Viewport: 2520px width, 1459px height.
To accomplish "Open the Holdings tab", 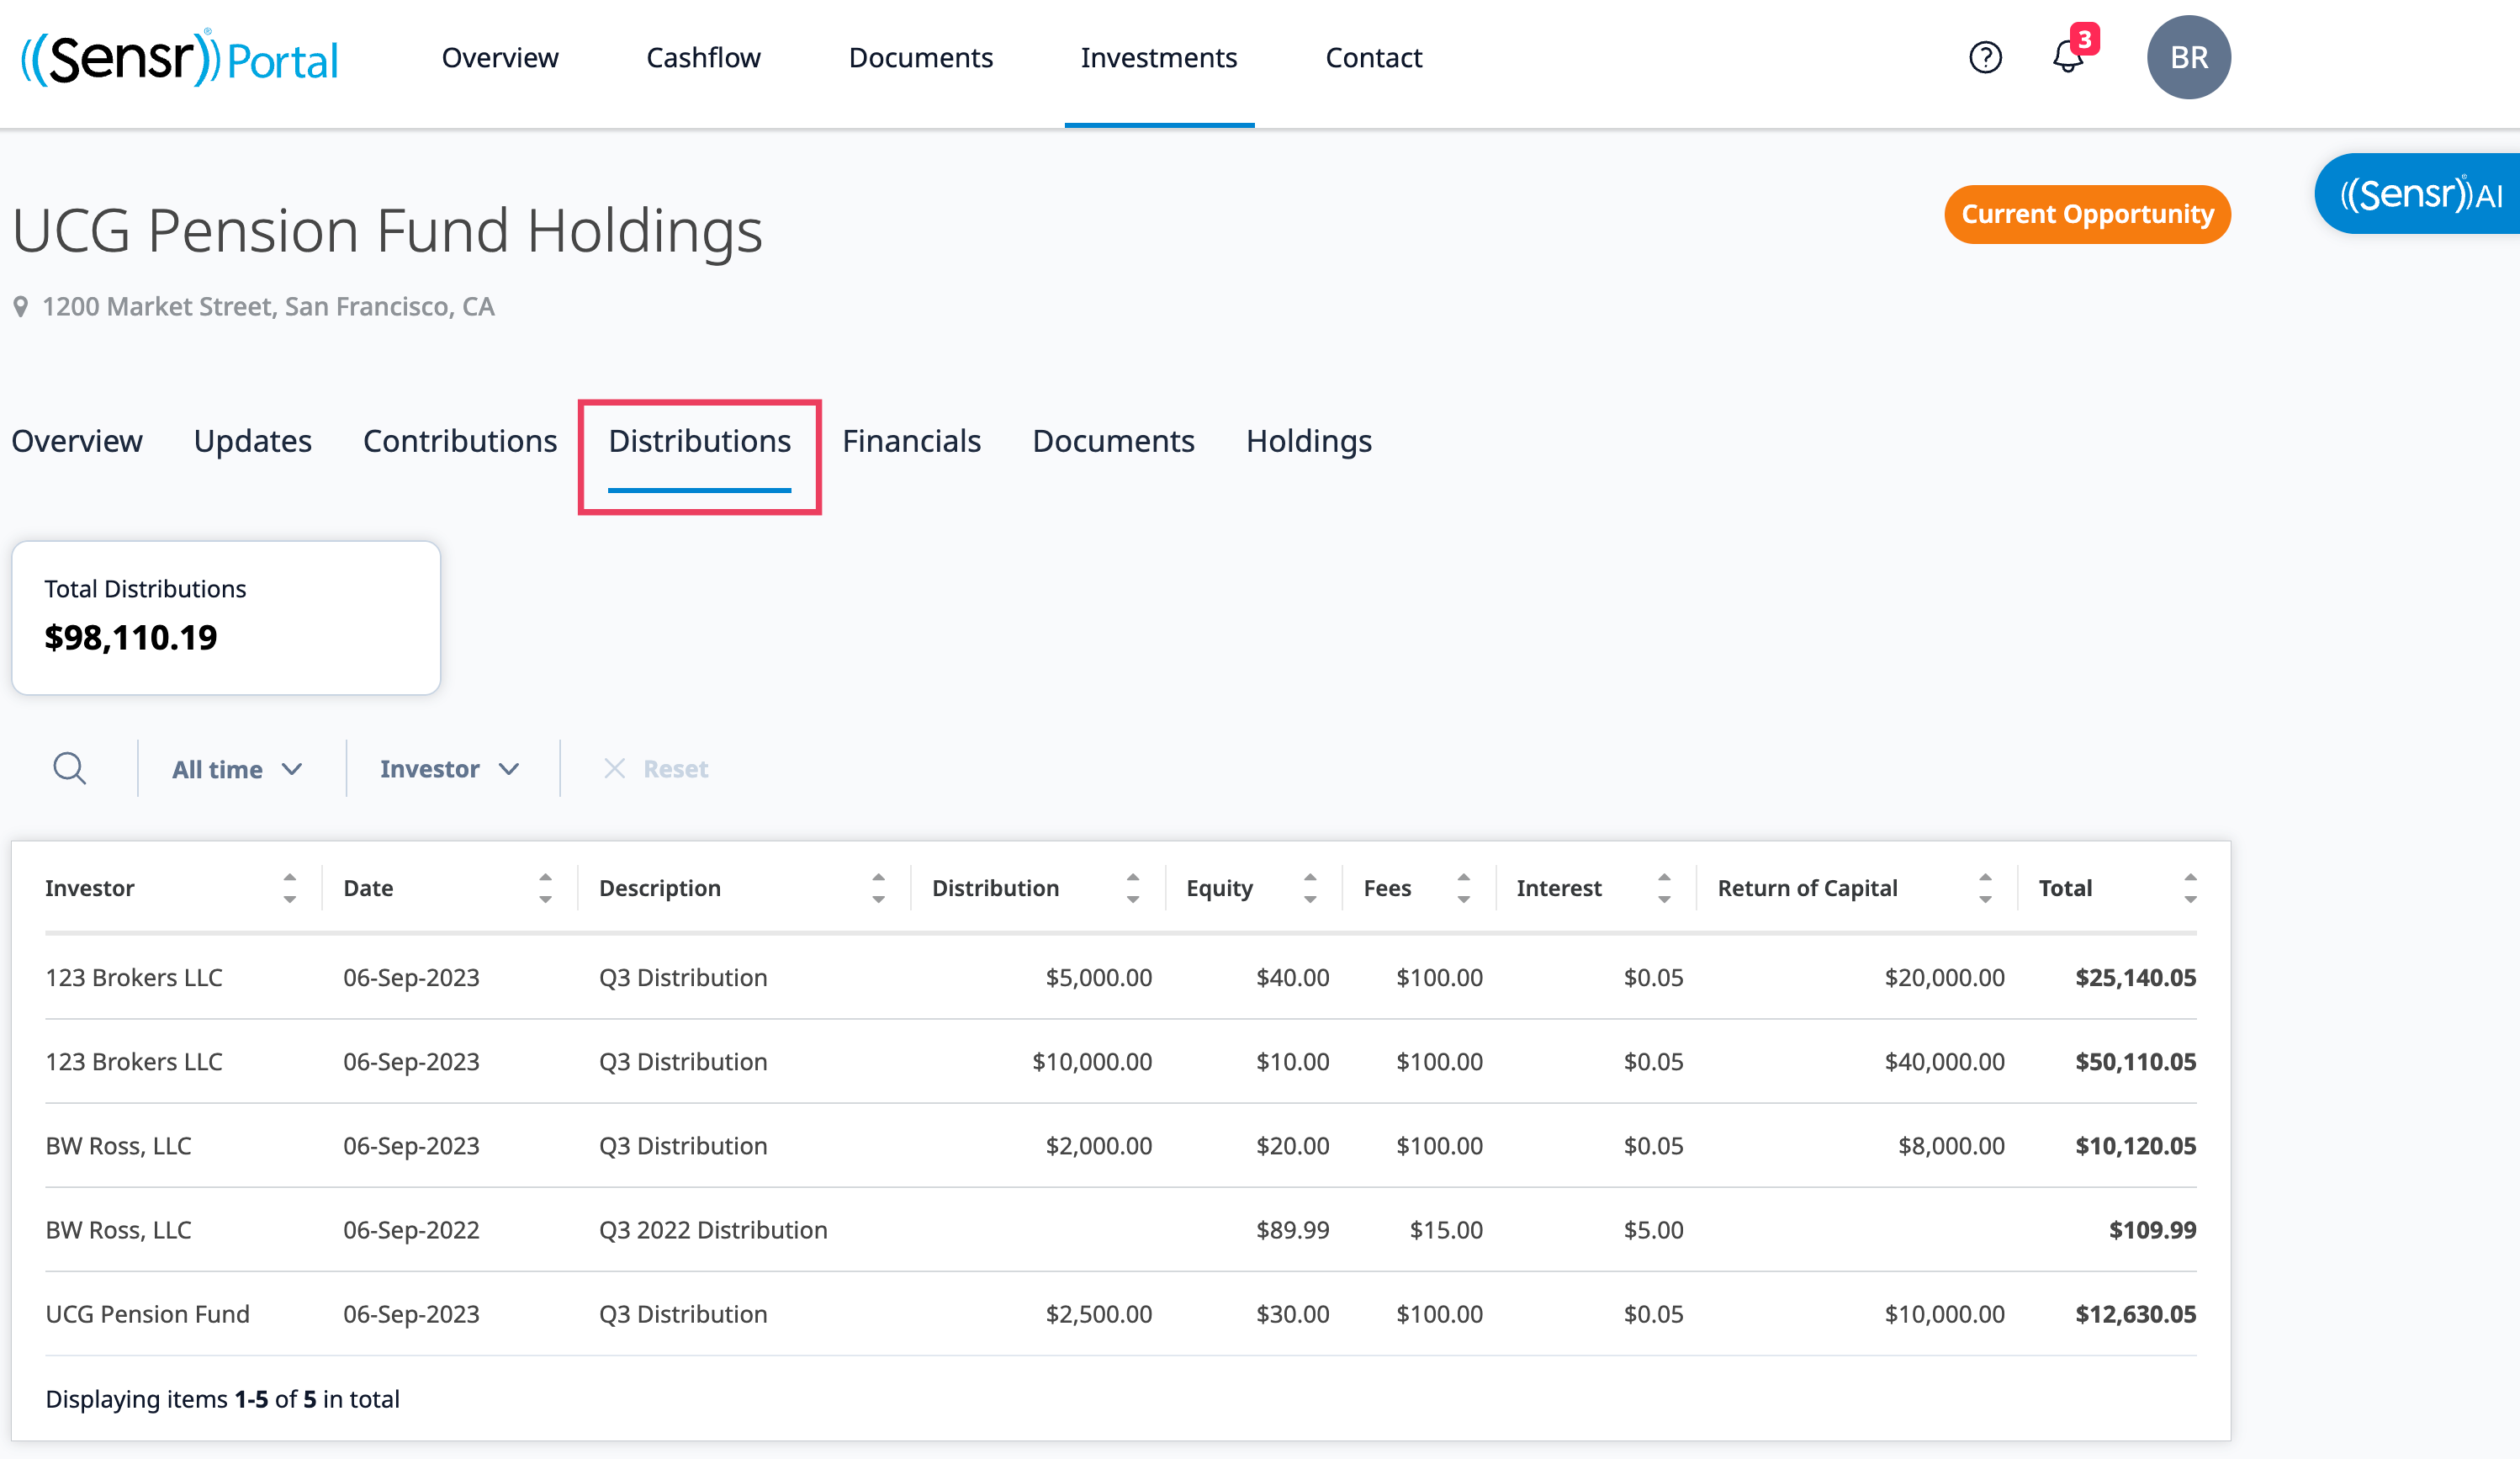I will 1308,441.
